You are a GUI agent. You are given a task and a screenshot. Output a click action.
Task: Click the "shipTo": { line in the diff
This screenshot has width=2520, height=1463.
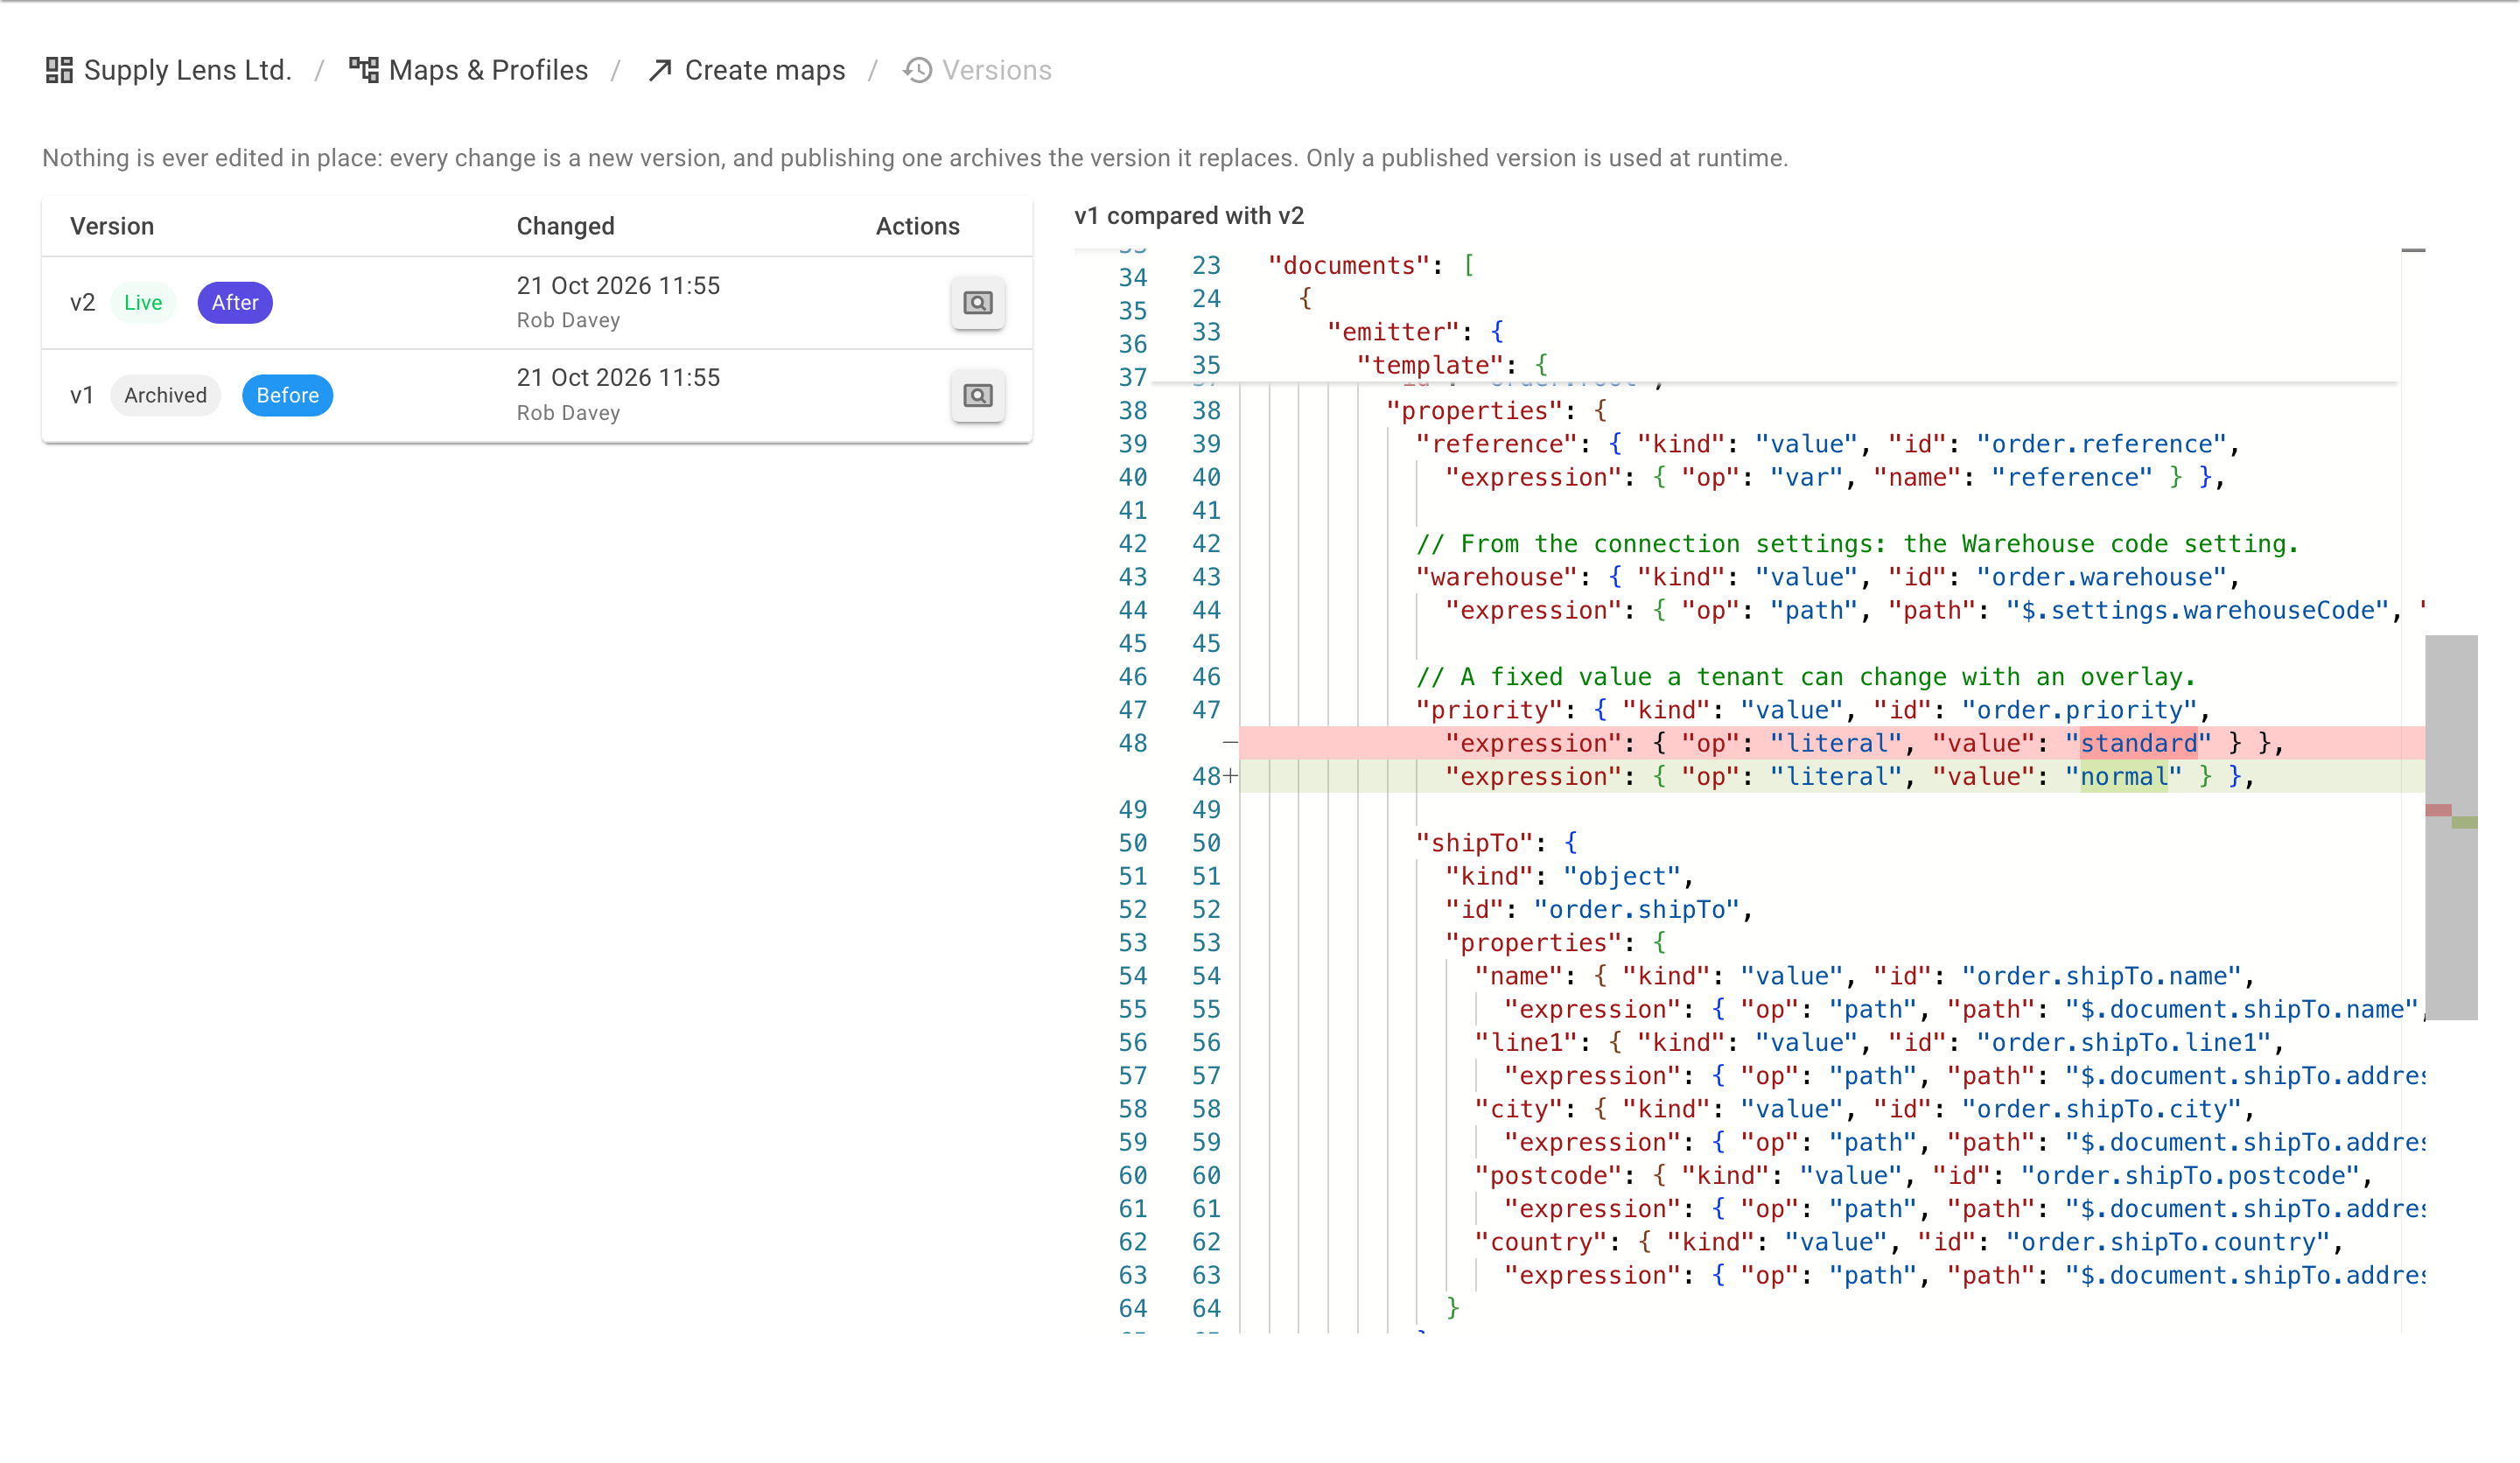tap(1496, 843)
